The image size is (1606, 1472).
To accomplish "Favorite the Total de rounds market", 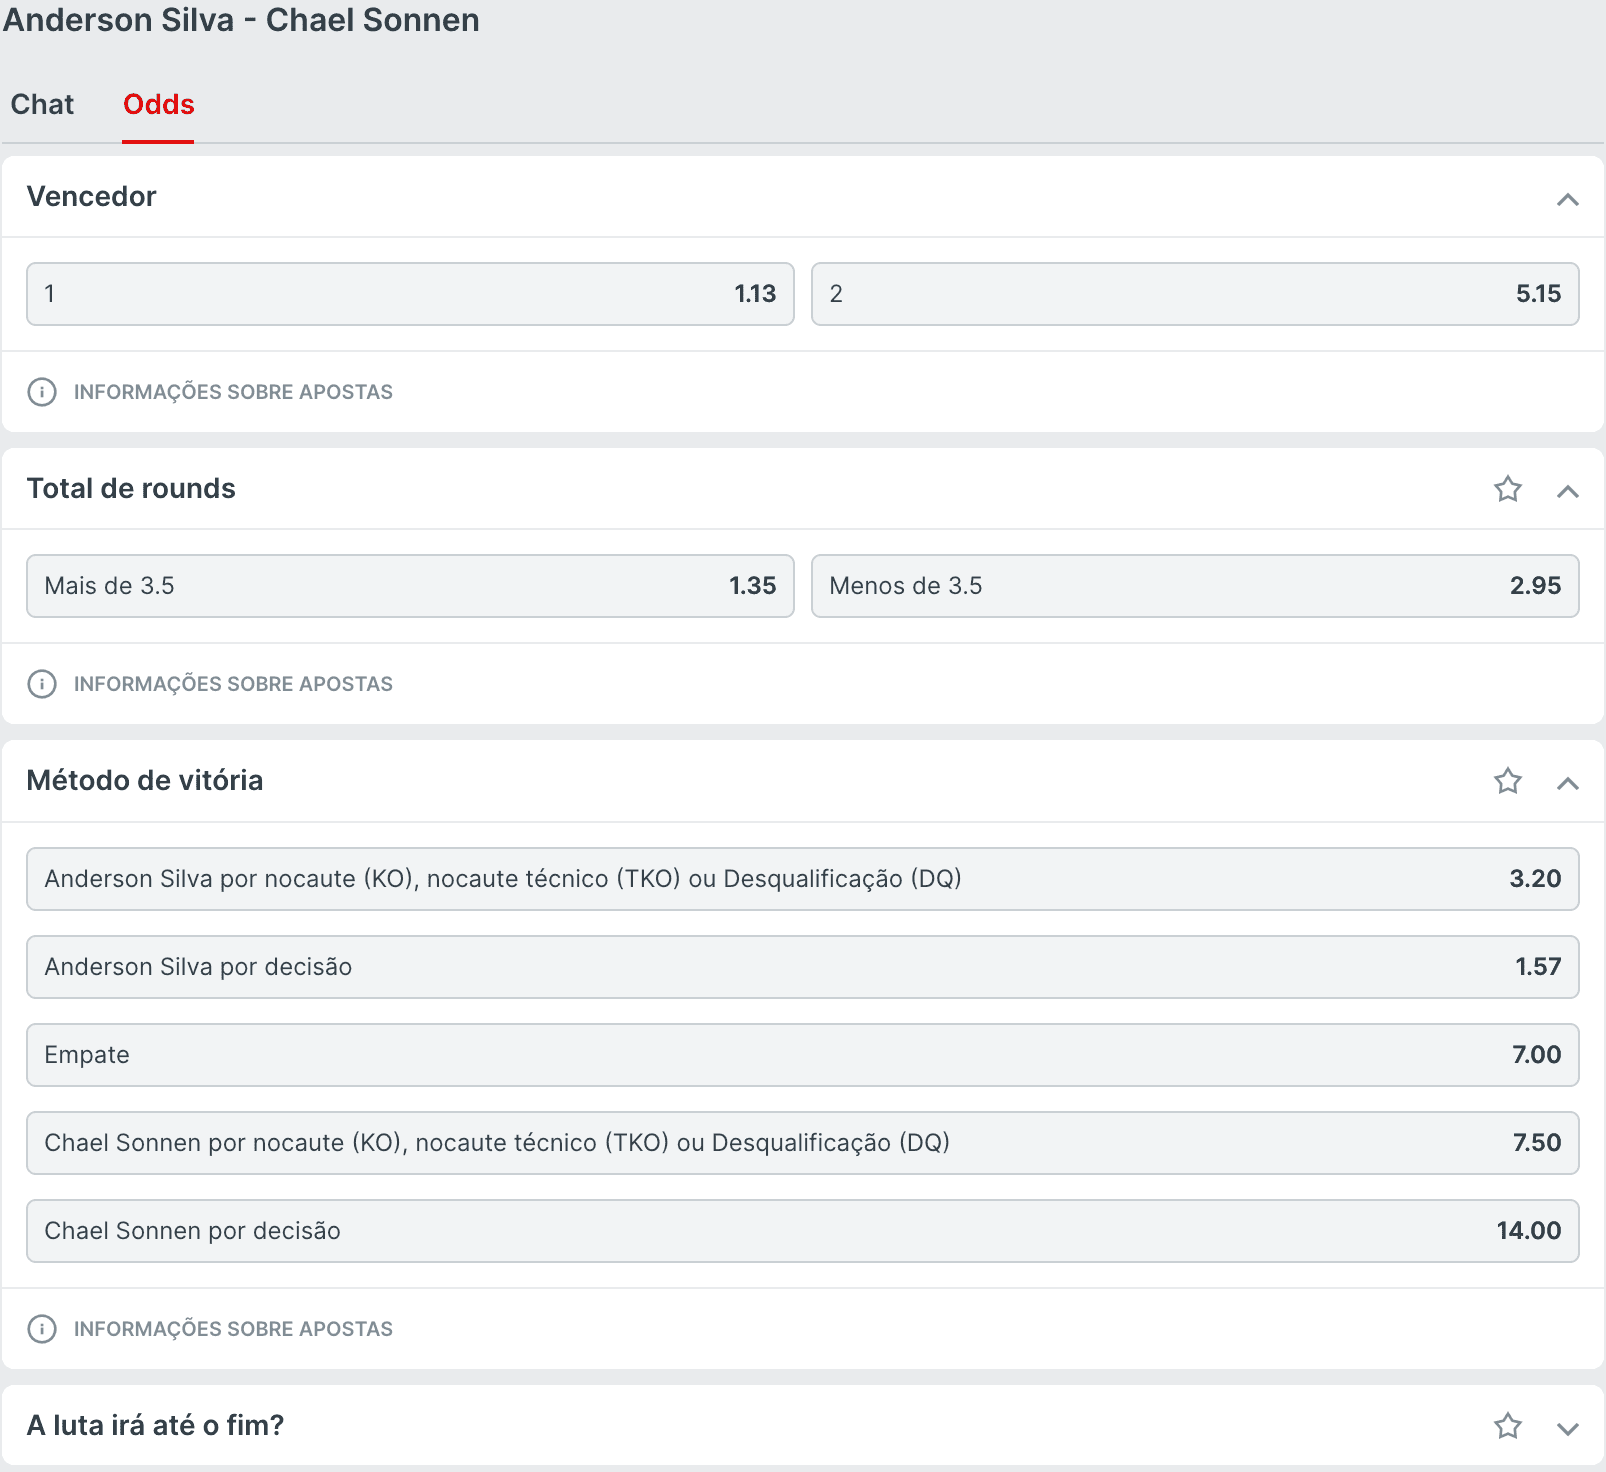I will (1507, 489).
